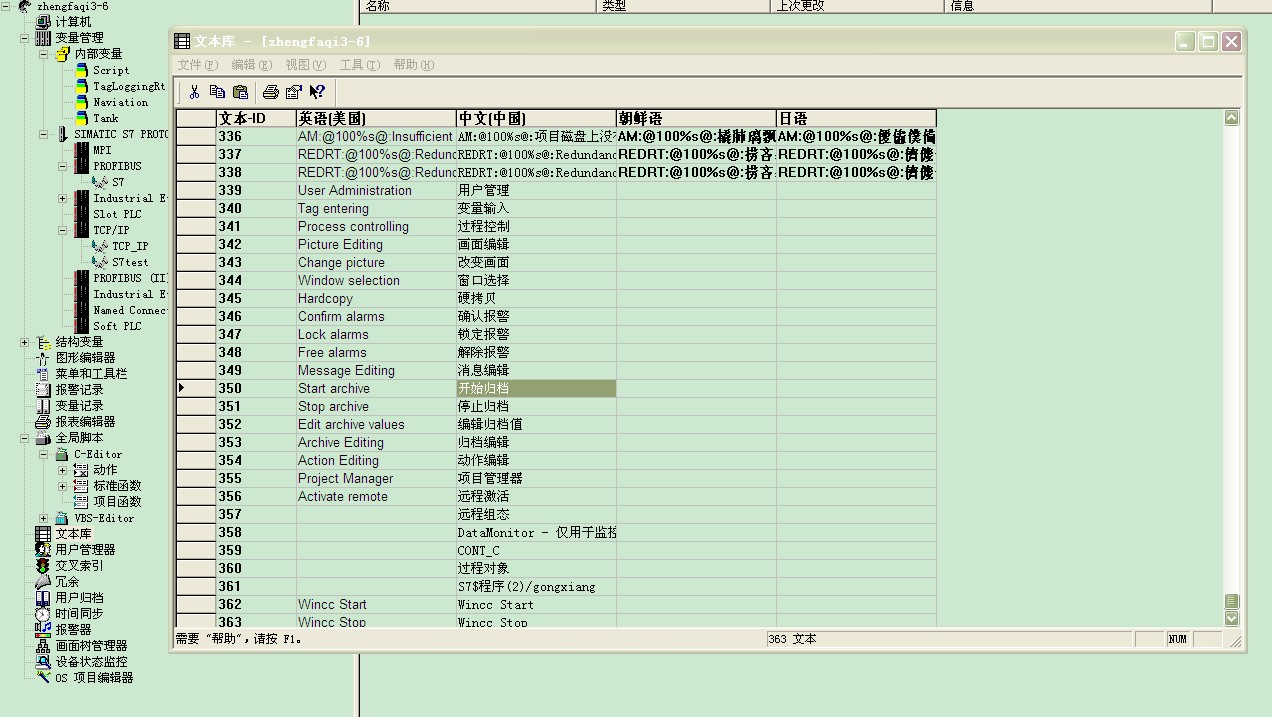Click the Print toolbar icon
Image resolution: width=1272 pixels, height=717 pixels.
[x=271, y=92]
